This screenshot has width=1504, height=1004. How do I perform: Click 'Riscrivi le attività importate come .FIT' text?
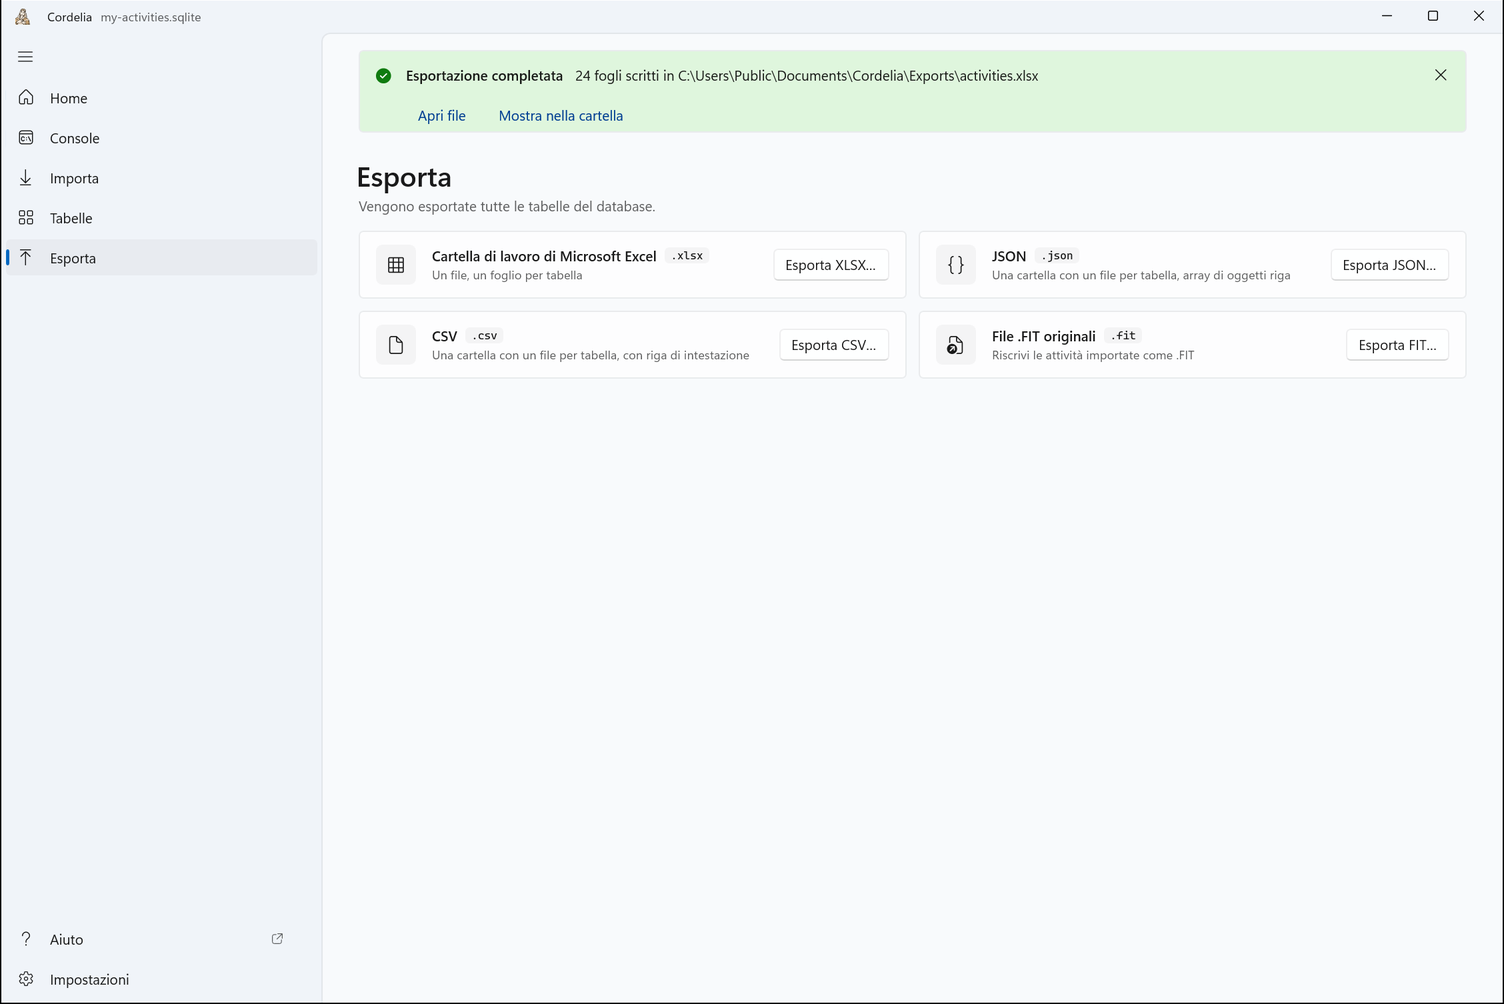(1093, 355)
